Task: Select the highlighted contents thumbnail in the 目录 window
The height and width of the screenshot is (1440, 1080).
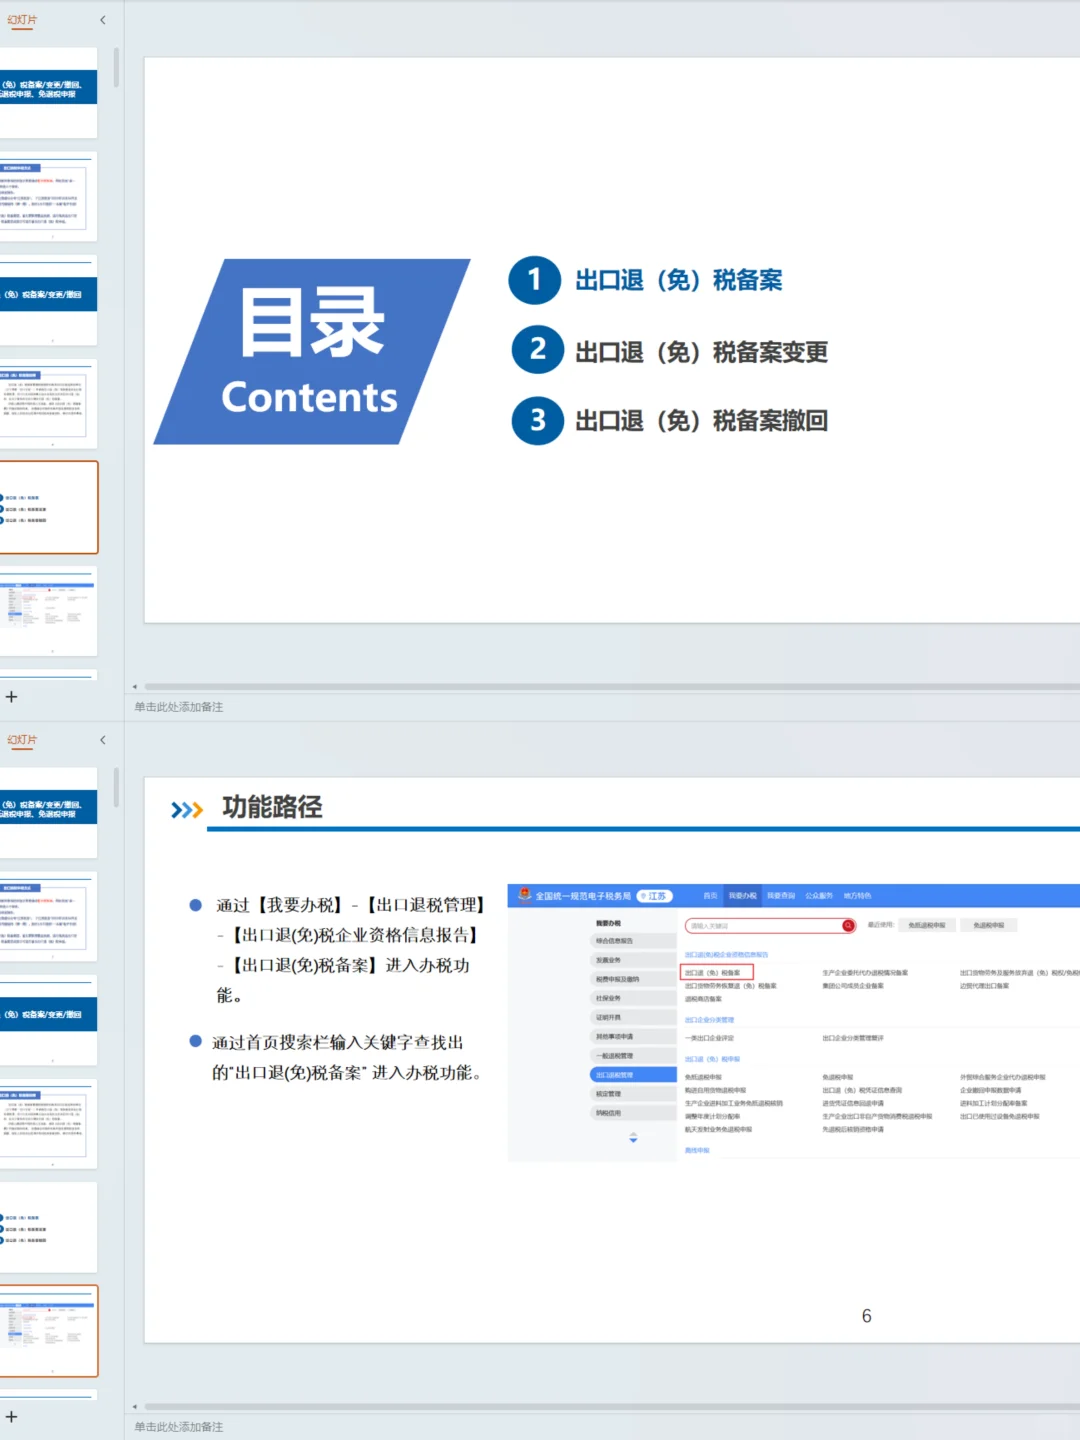Action: click(x=48, y=508)
